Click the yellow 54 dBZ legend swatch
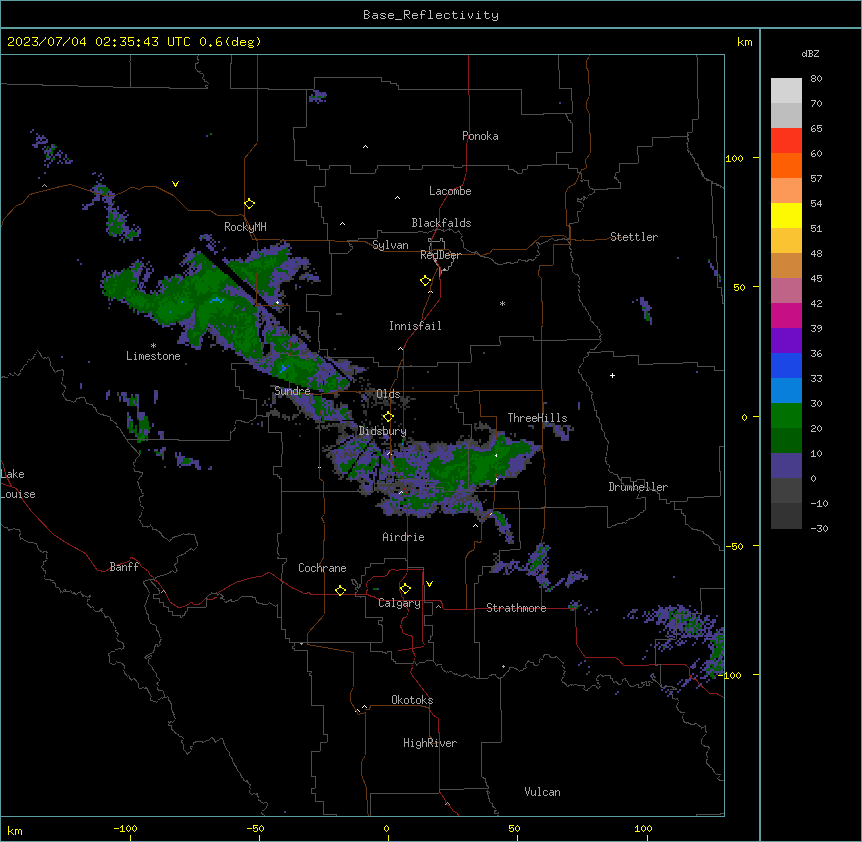 (786, 215)
